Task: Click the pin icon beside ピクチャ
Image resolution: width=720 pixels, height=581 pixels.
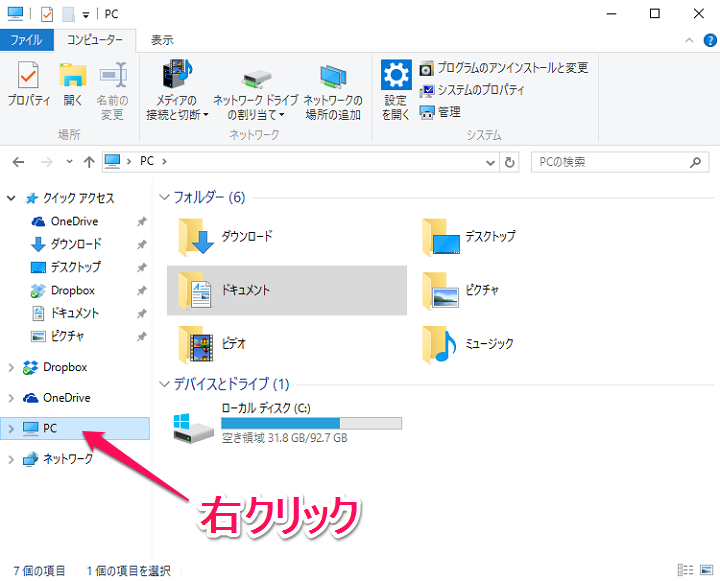Action: tap(141, 337)
